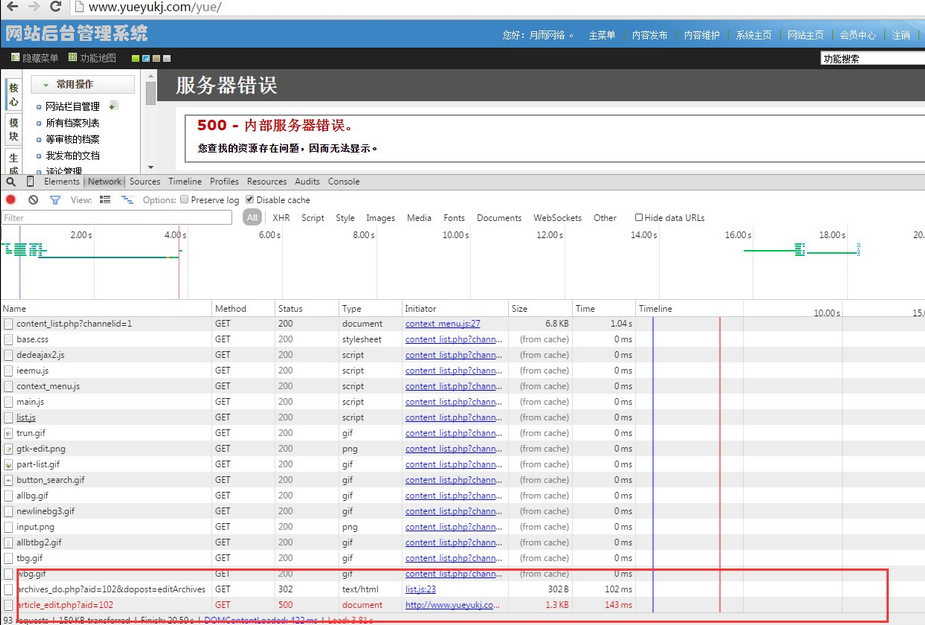
Task: Click the add icon beside 网站栏目管理
Action: pyautogui.click(x=113, y=106)
